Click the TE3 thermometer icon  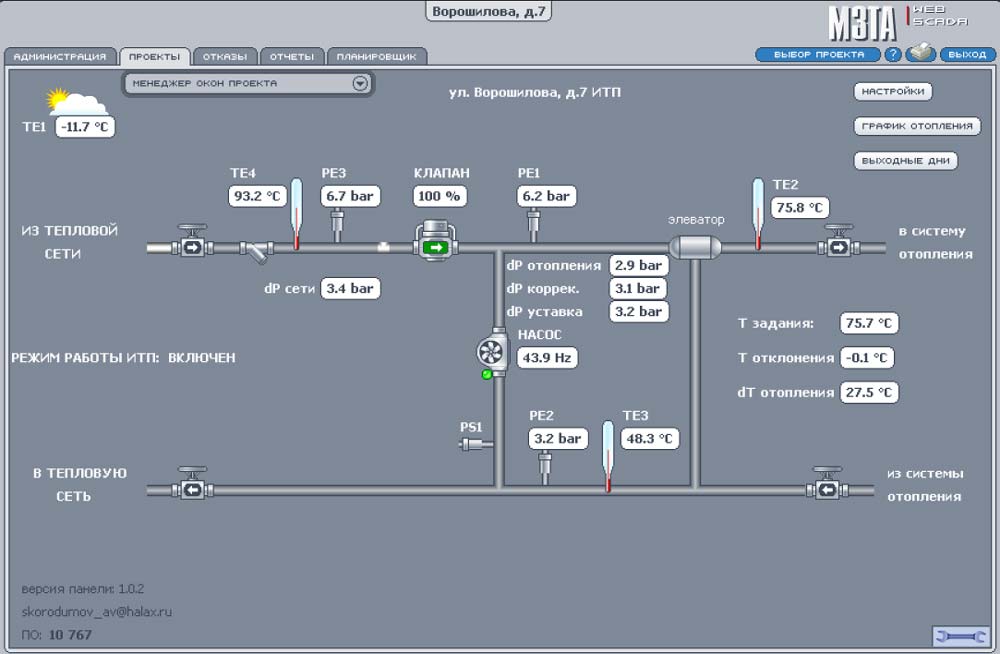pyautogui.click(x=608, y=456)
